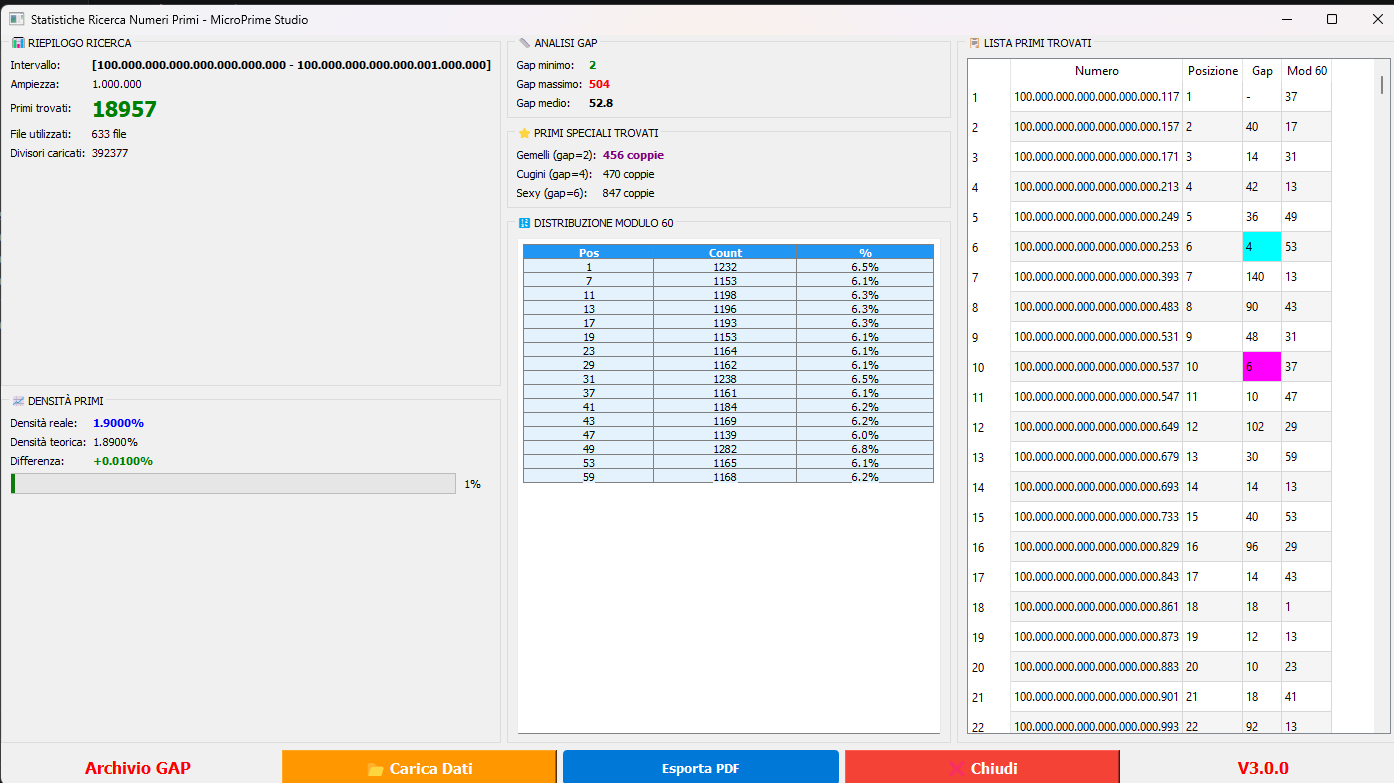Select the prime ending in .117
Image resolution: width=1394 pixels, height=783 pixels.
(x=1097, y=97)
